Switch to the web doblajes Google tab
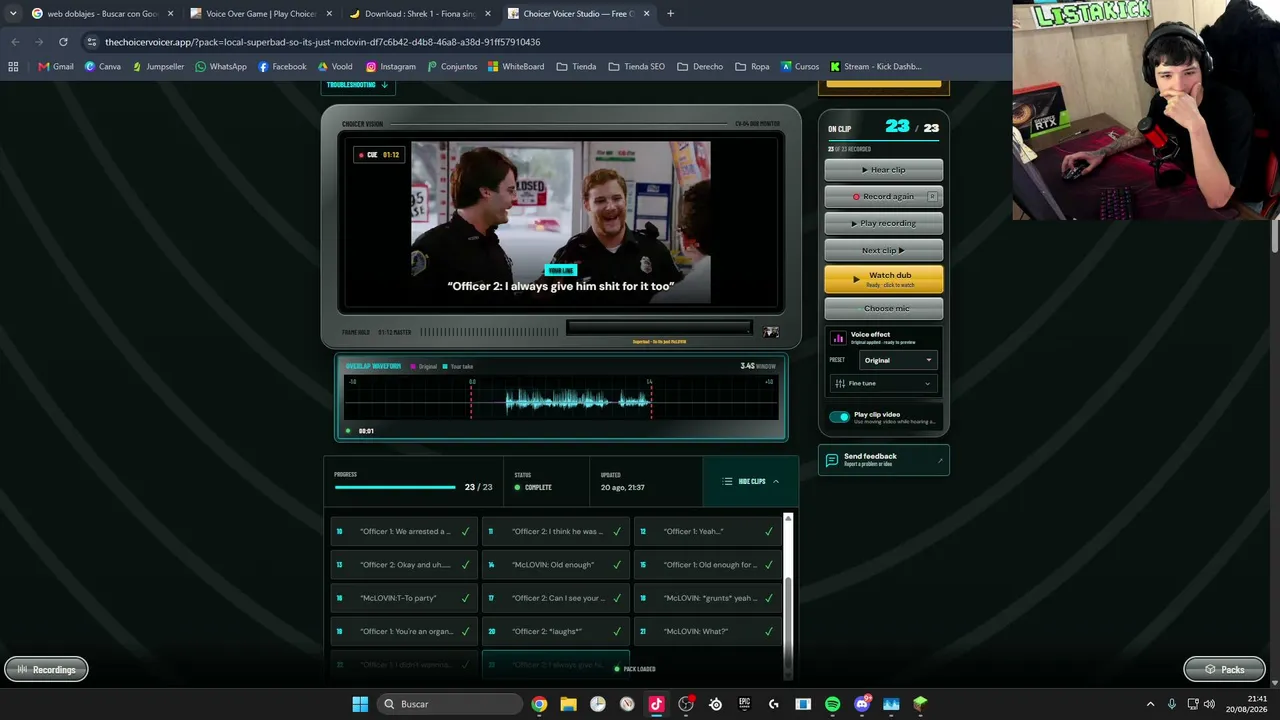 coord(102,14)
